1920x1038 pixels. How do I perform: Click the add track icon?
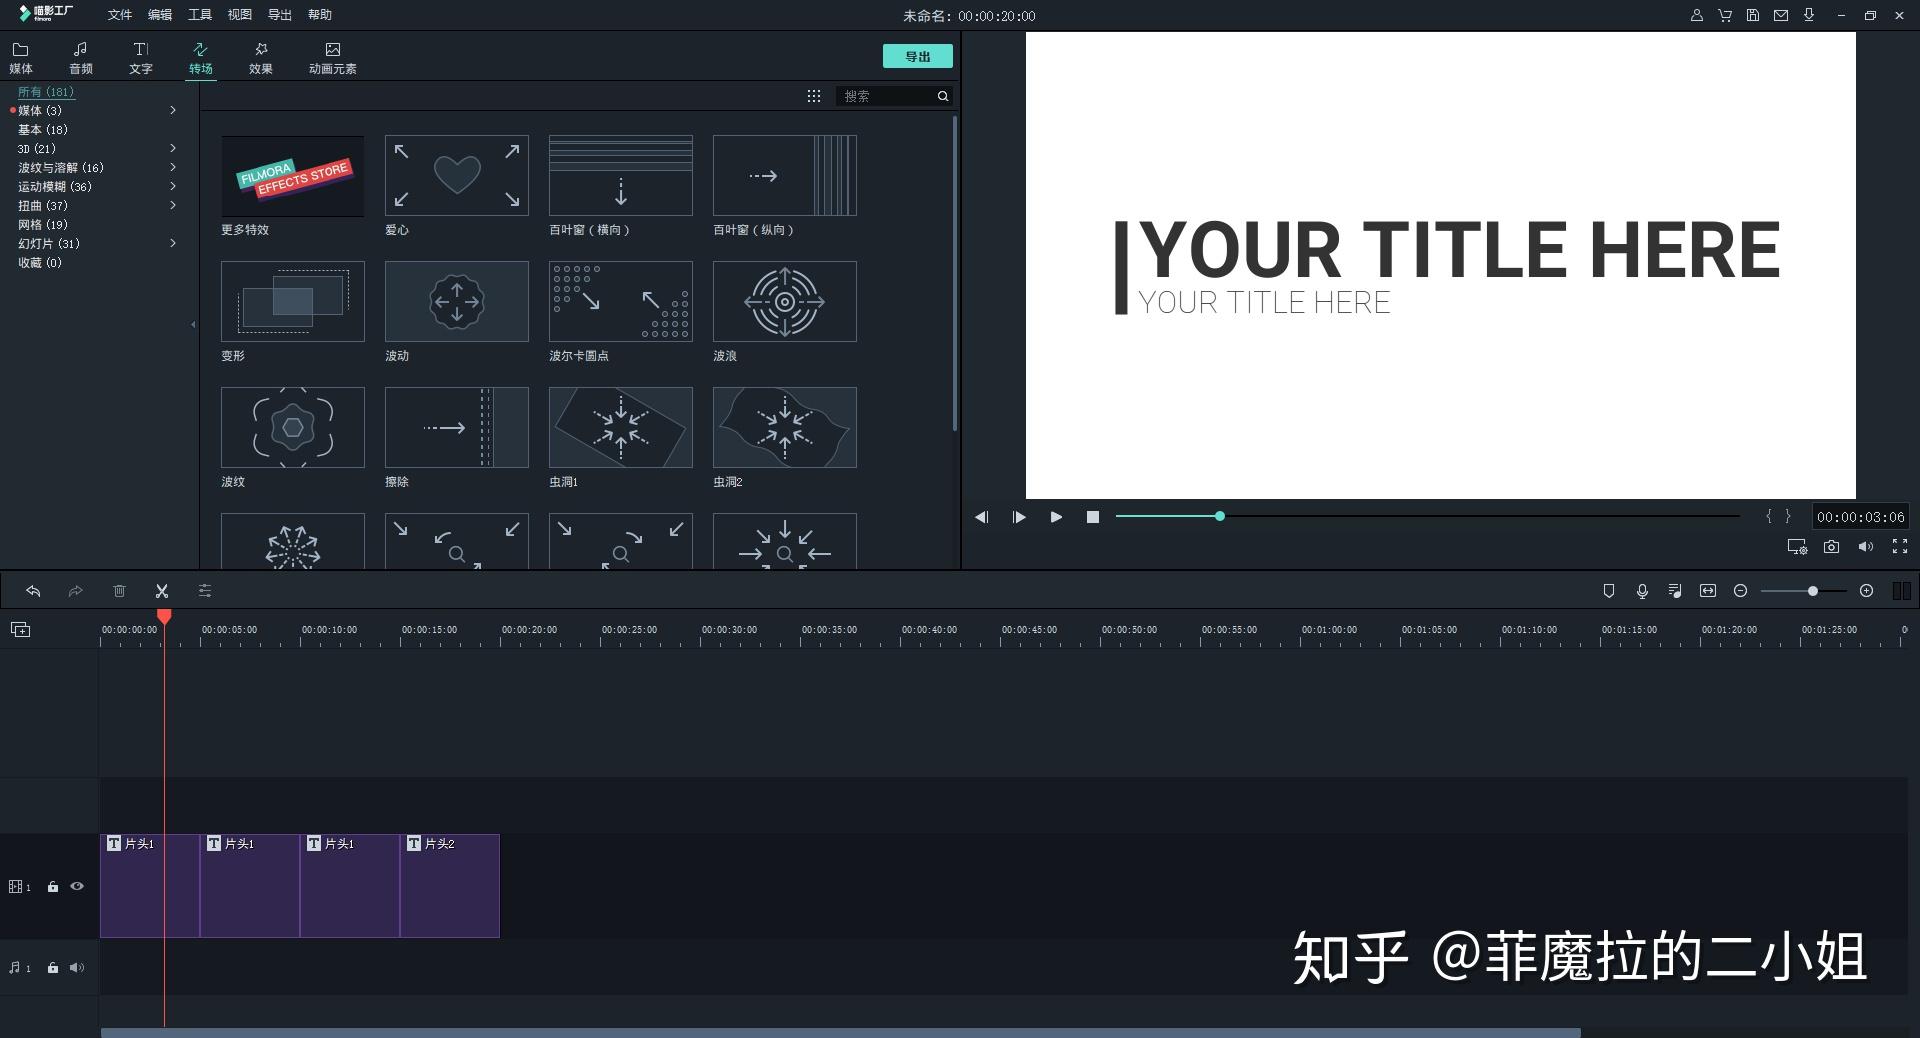[21, 629]
